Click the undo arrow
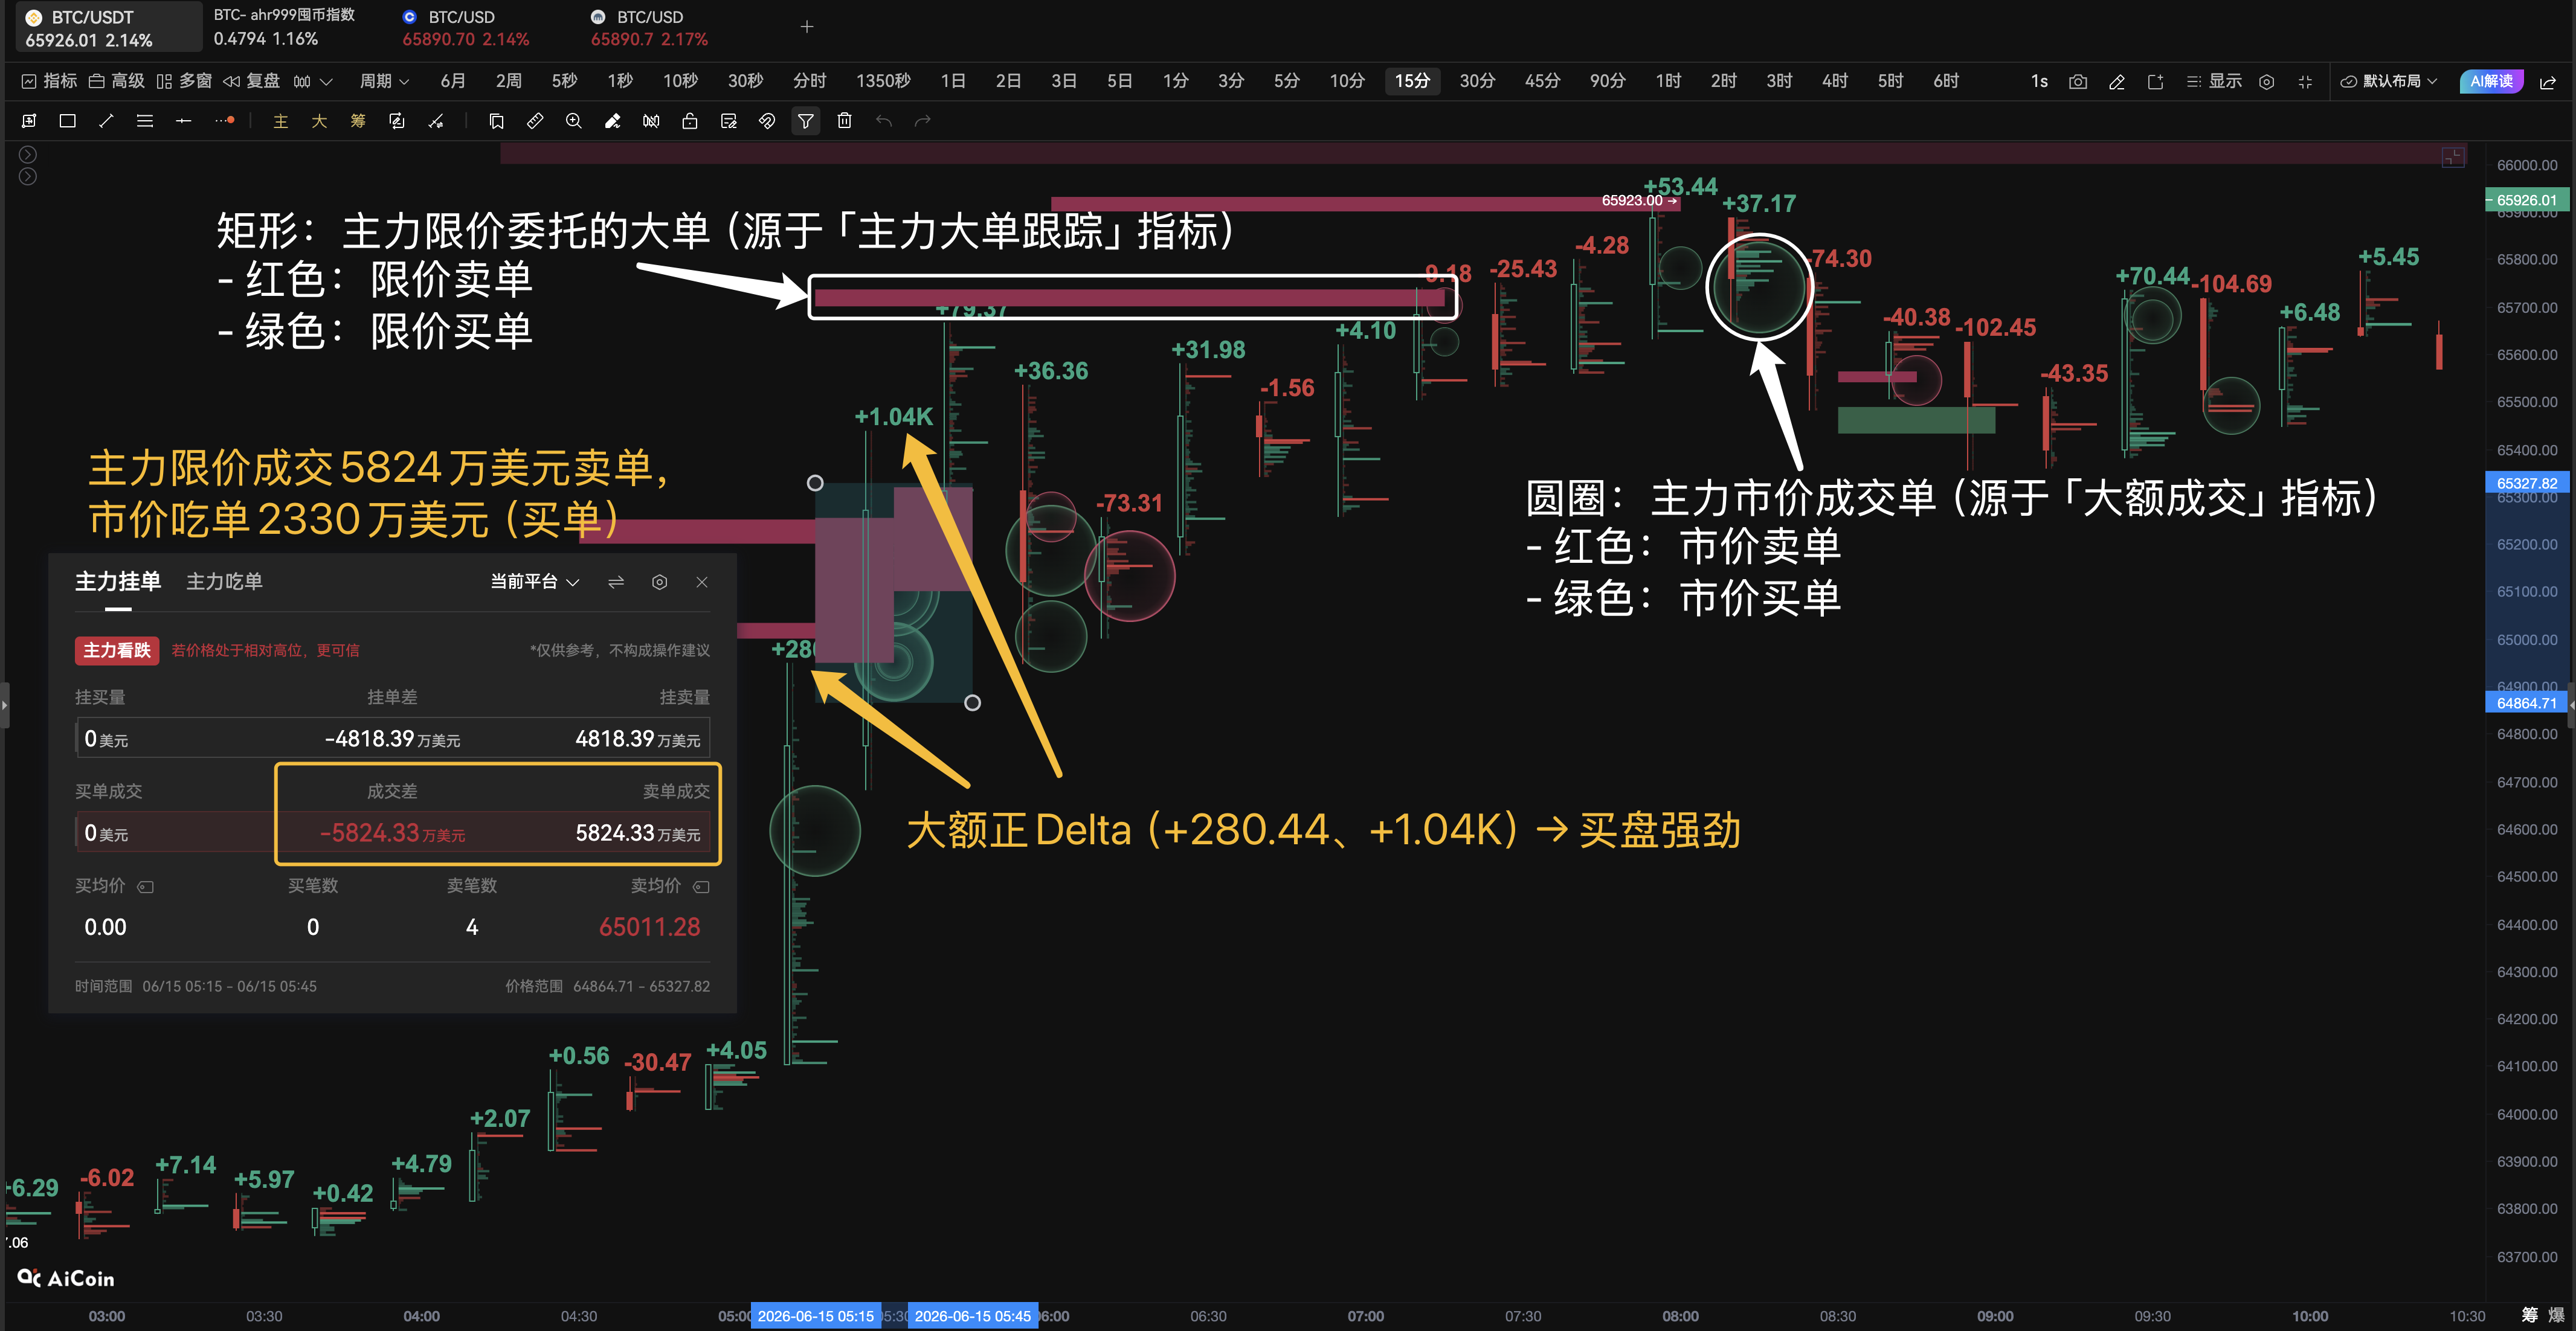The width and height of the screenshot is (2576, 1331). coord(883,121)
